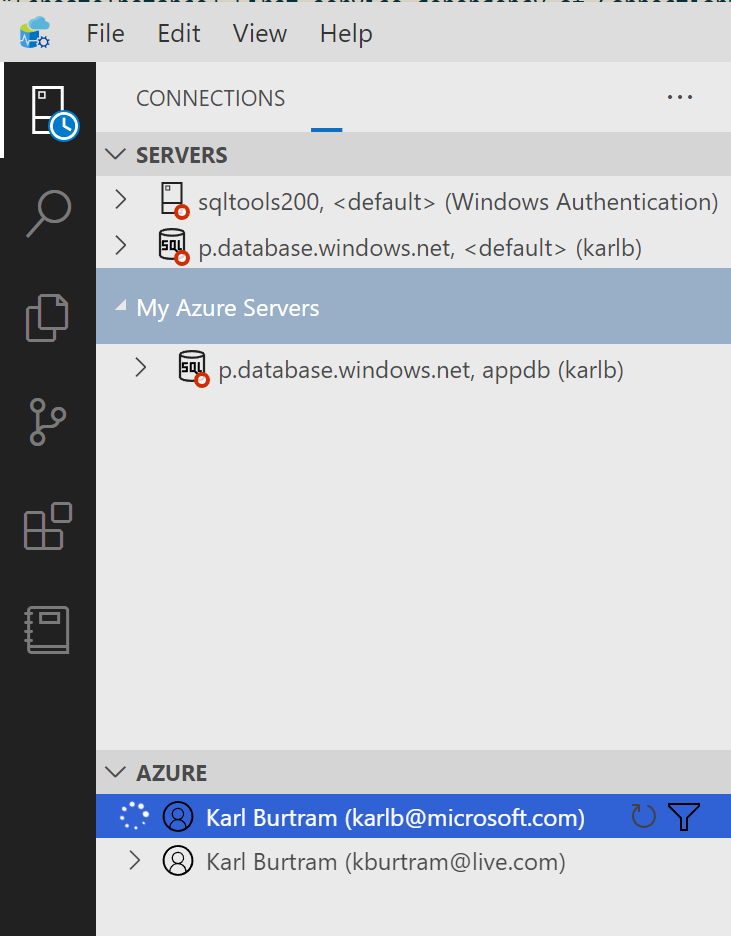Select Karl Burtram (karlb@microsoft.com) account

pos(413,816)
